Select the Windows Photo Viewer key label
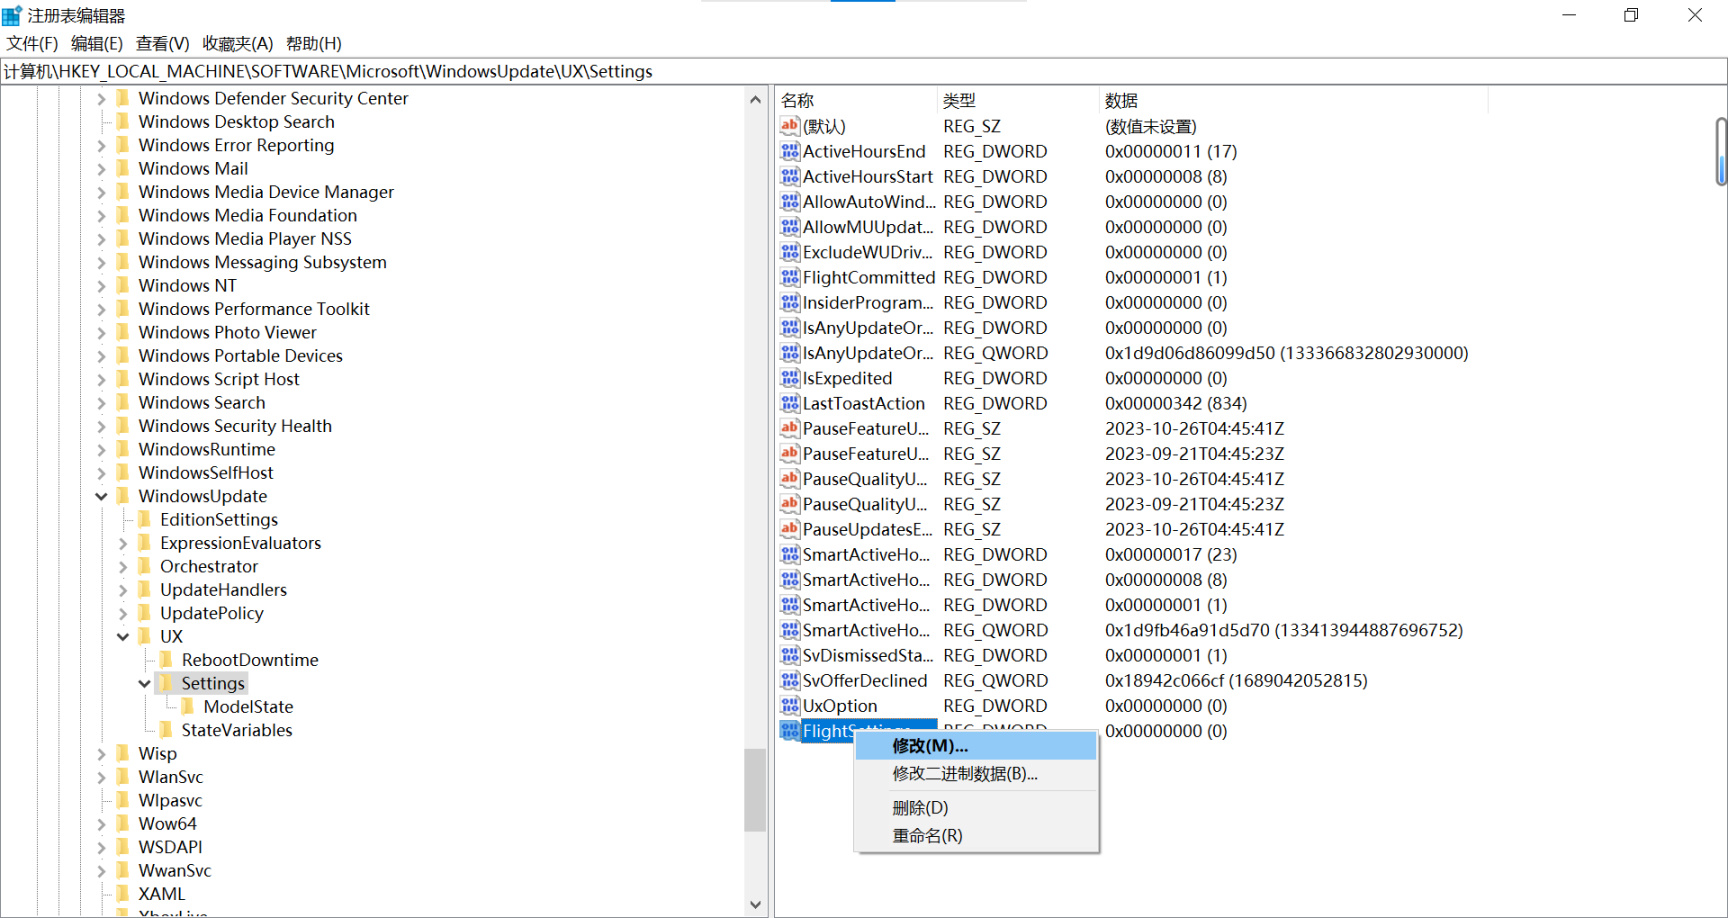This screenshot has width=1728, height=918. pos(227,332)
